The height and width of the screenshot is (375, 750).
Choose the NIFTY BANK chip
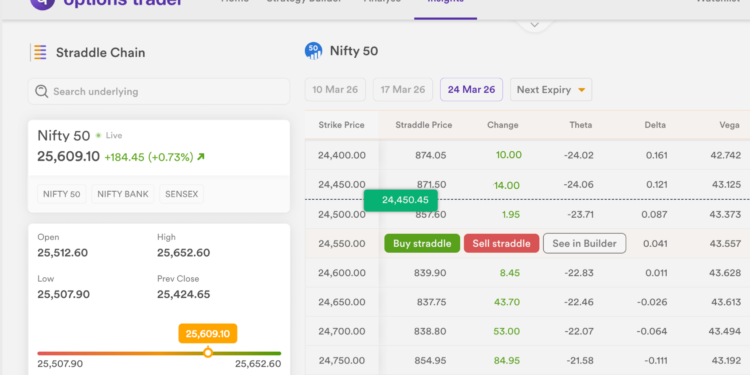123,194
